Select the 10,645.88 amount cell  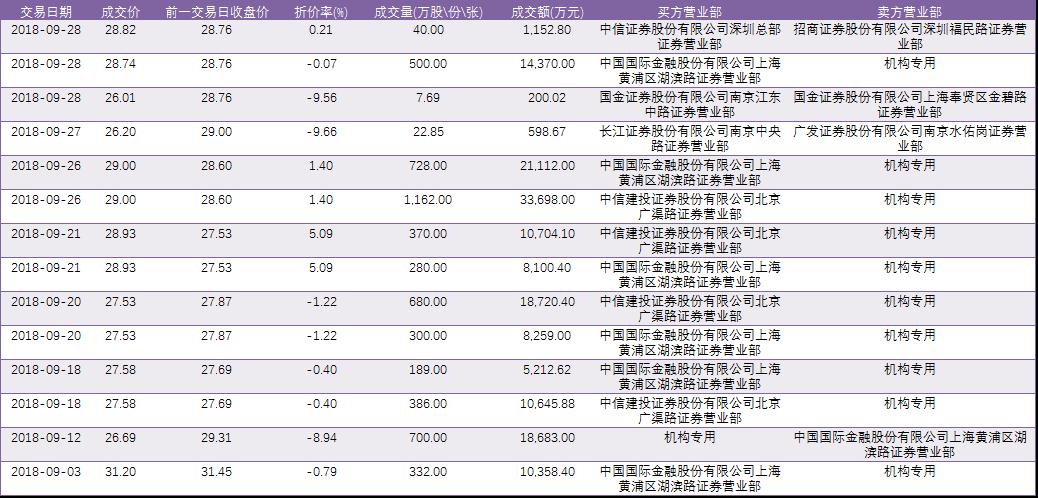(x=547, y=403)
